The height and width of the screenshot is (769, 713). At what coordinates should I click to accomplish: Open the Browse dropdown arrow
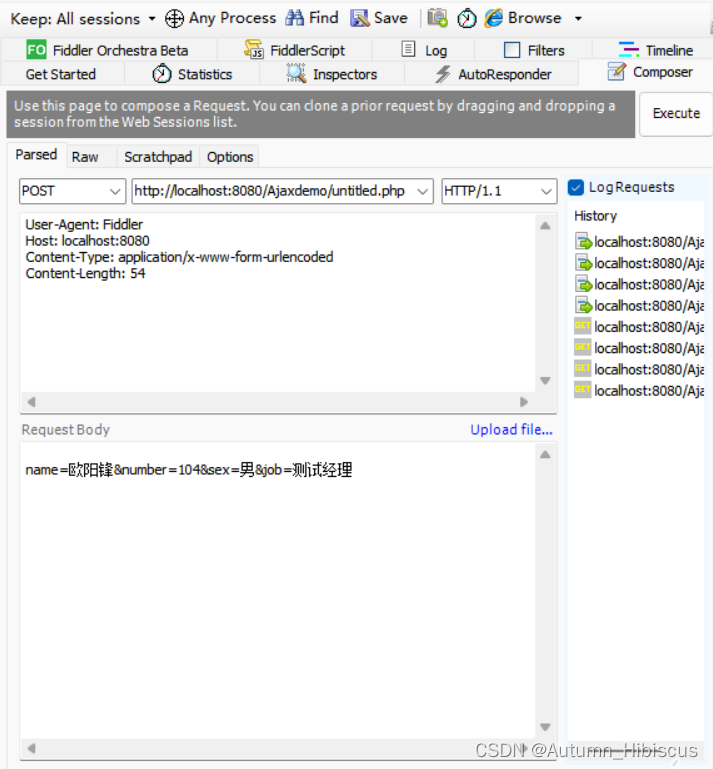(579, 19)
